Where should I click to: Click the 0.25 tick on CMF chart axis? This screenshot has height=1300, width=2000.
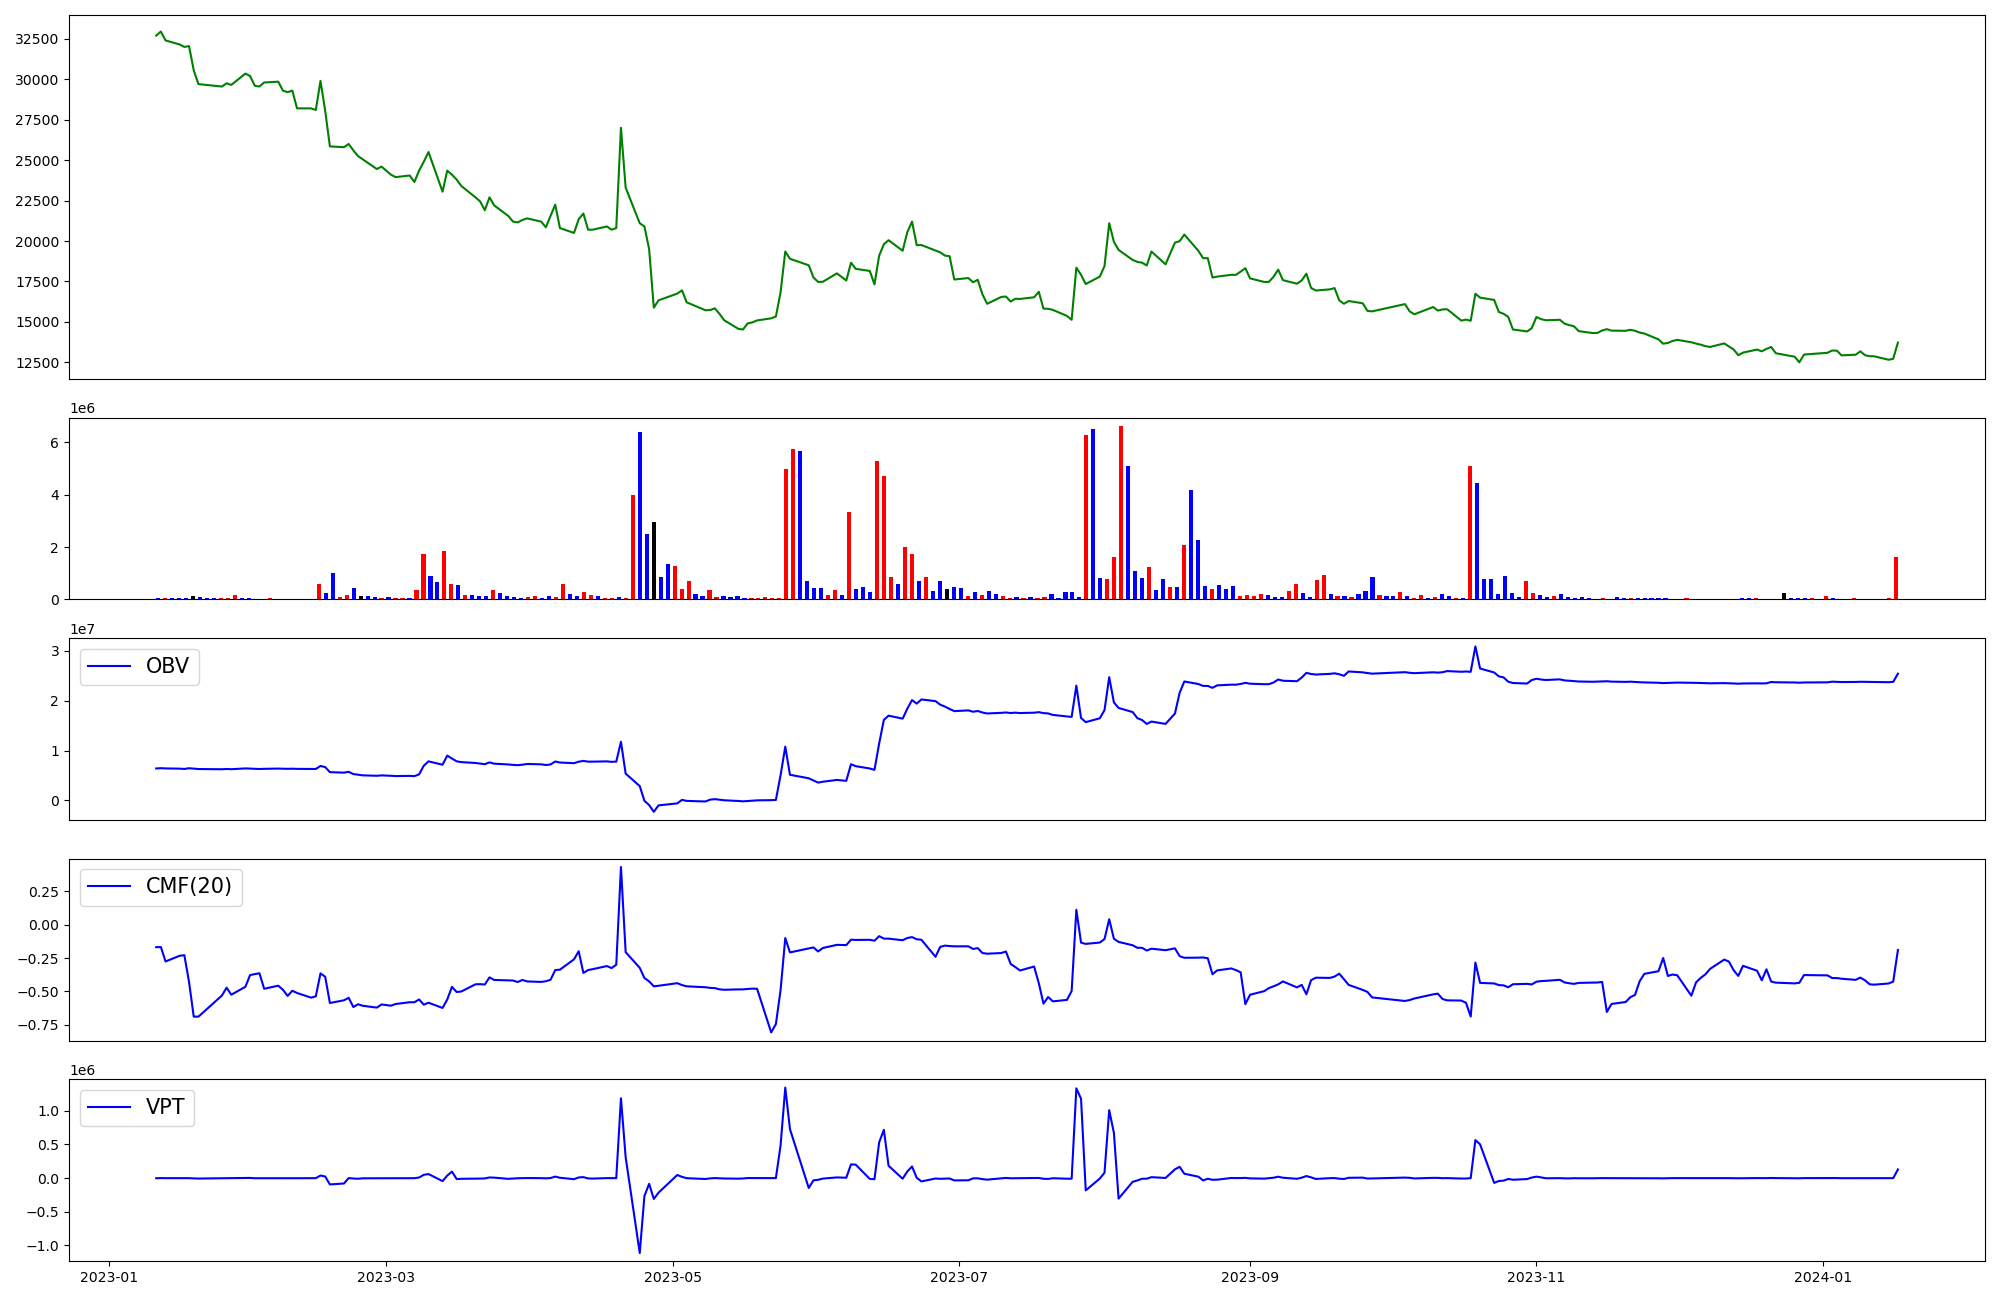[x=43, y=893]
